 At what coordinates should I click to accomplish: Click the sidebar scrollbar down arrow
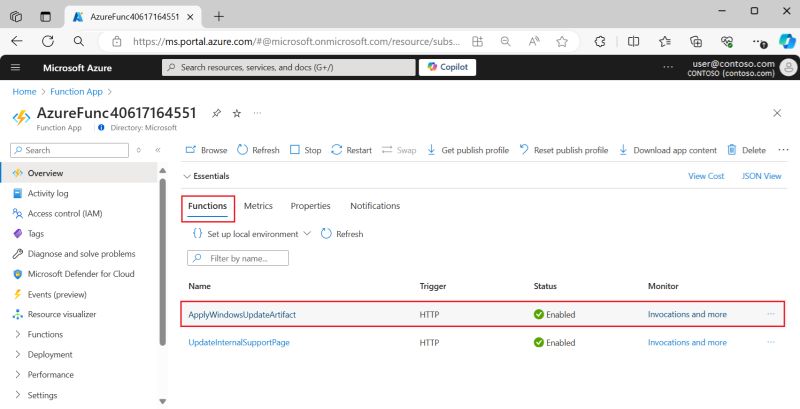click(163, 401)
